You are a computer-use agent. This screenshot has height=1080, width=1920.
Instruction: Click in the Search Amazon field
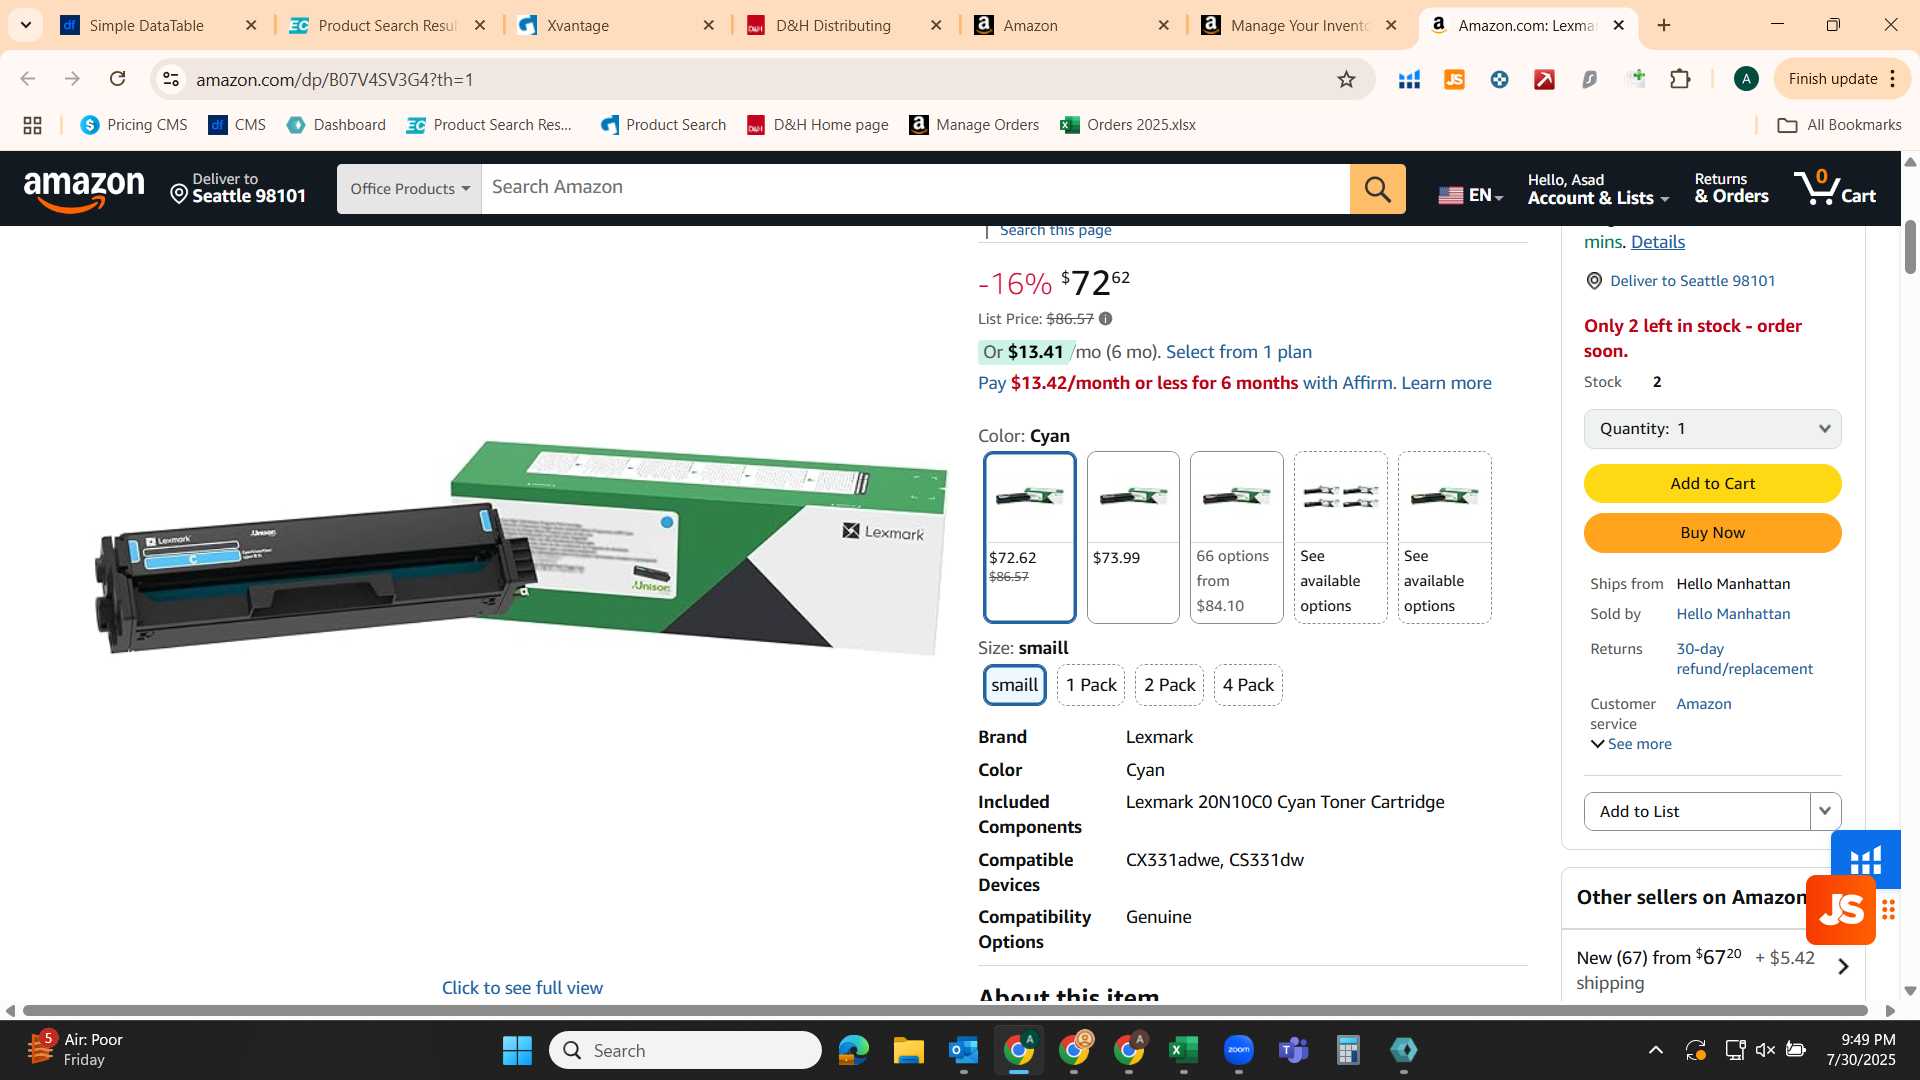(x=915, y=189)
